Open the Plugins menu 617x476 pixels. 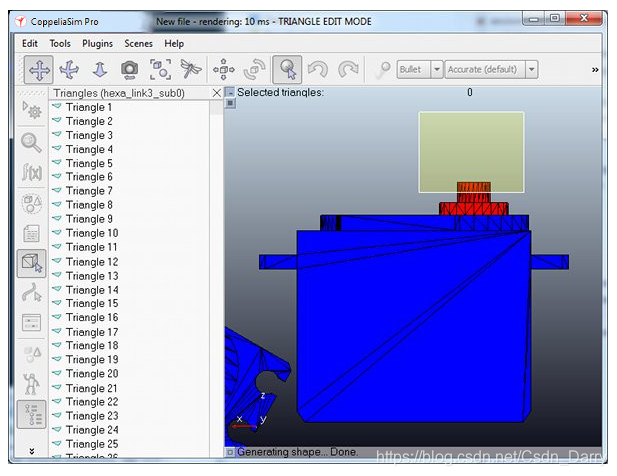click(x=97, y=43)
